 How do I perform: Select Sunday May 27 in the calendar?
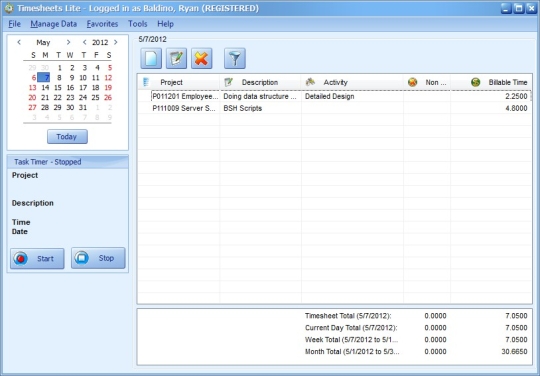click(x=32, y=107)
